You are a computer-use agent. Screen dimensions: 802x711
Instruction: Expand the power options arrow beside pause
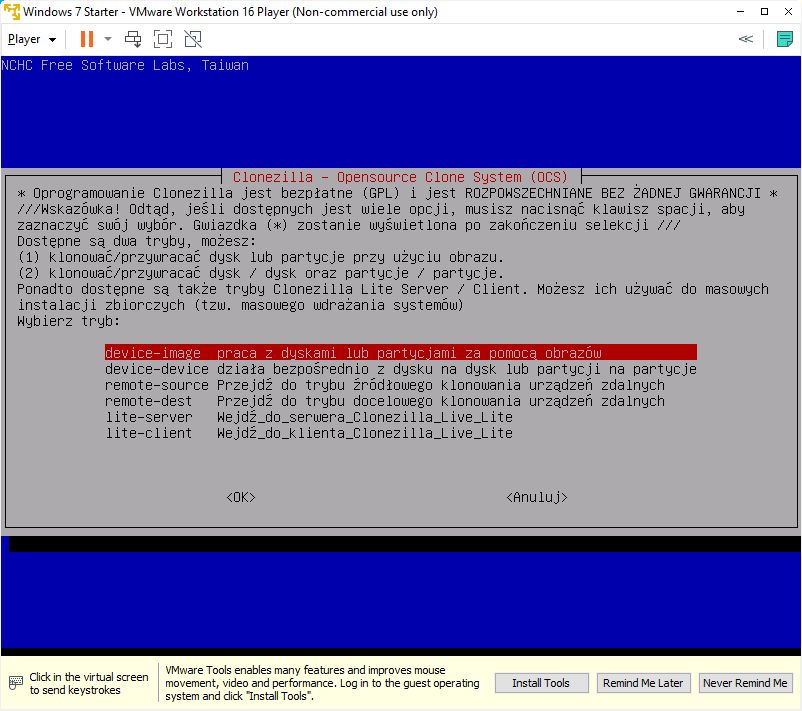108,39
